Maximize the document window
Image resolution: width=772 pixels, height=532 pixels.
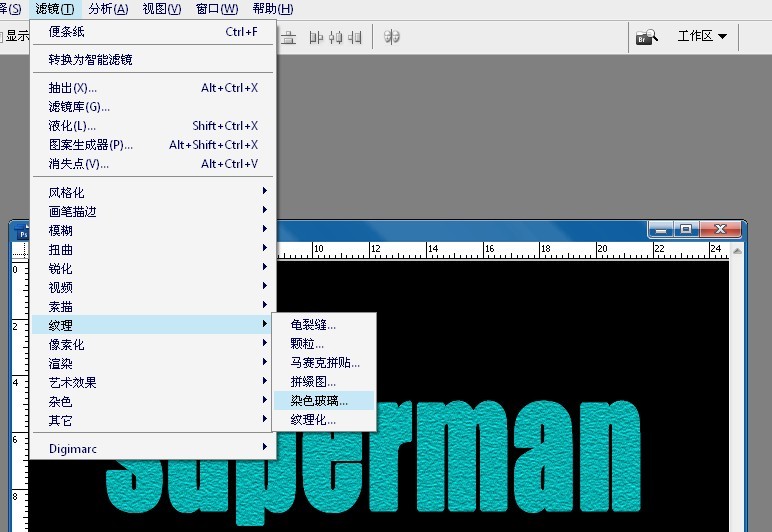pos(686,229)
